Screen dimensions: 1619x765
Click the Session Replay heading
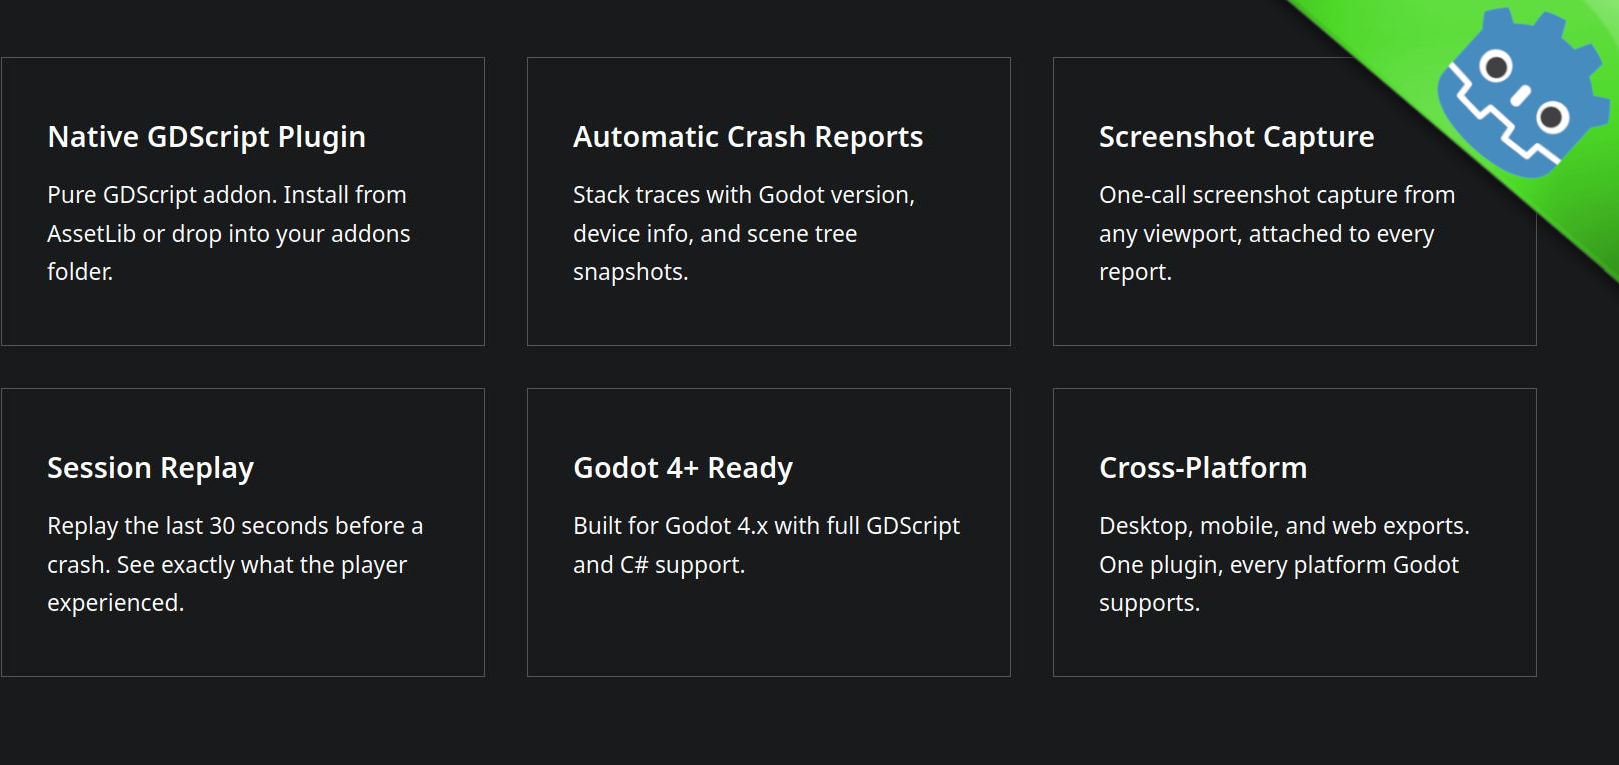(x=150, y=468)
